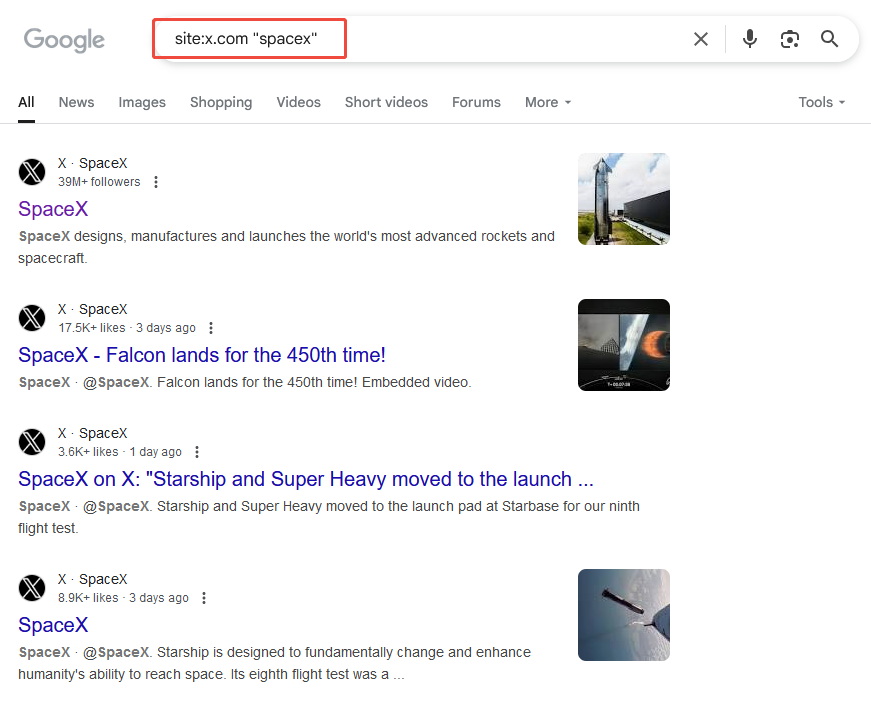Open three-dot menu next to 1 day ago
This screenshot has height=708, width=871.
pyautogui.click(x=197, y=452)
